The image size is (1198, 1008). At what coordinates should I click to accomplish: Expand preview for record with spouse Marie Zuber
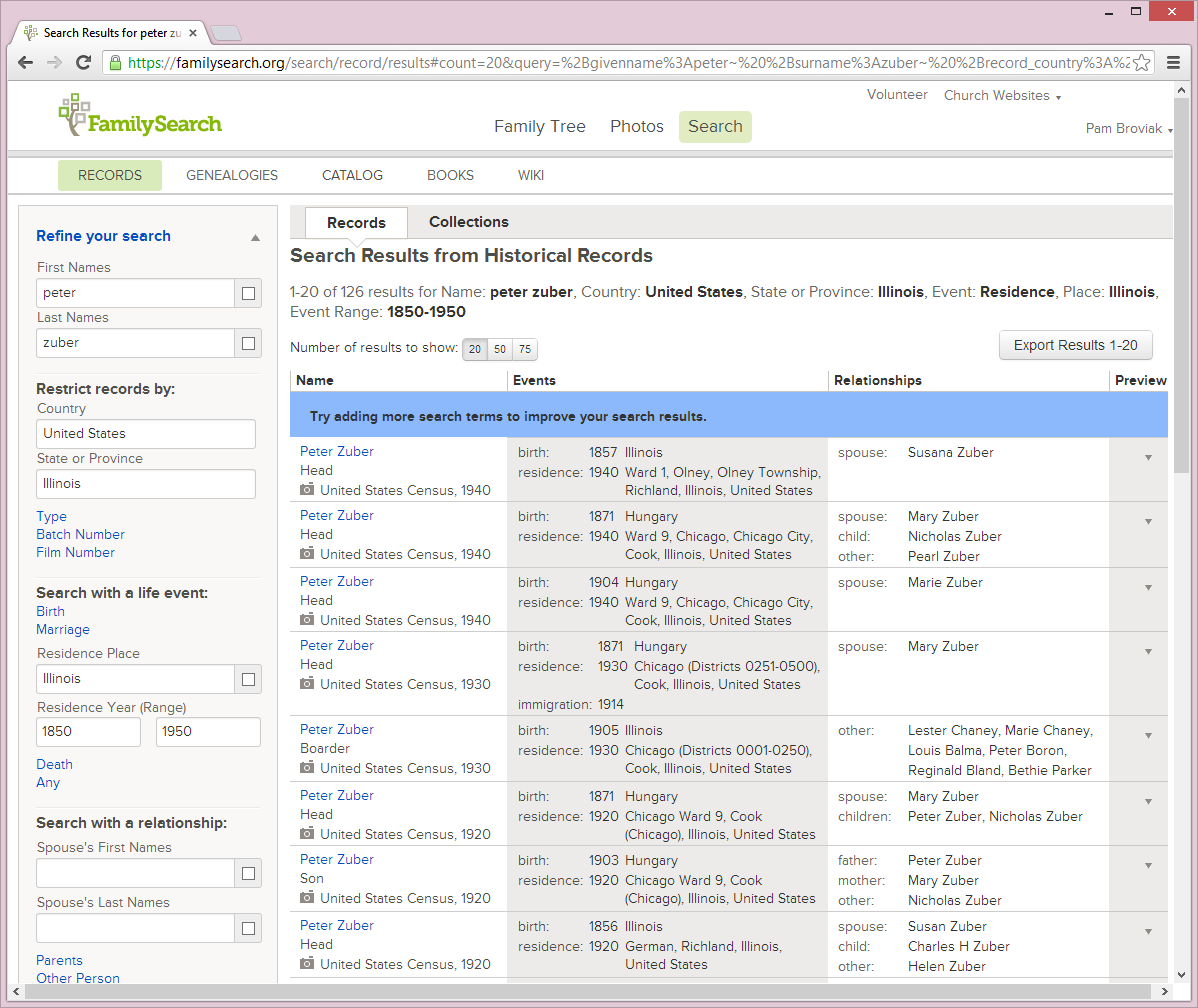click(x=1148, y=588)
